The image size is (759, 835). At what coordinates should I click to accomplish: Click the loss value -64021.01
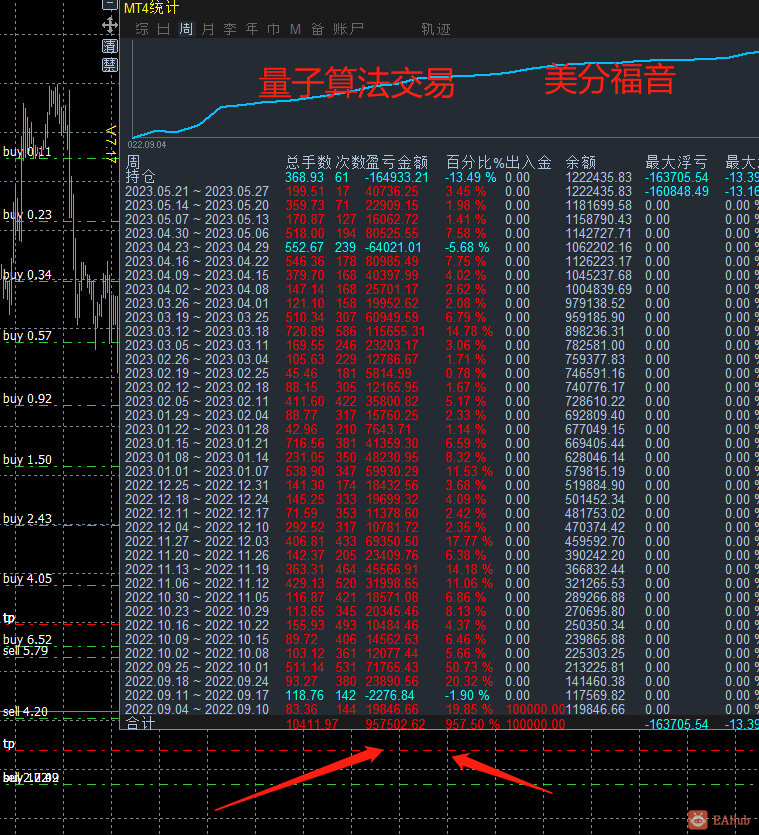(393, 247)
